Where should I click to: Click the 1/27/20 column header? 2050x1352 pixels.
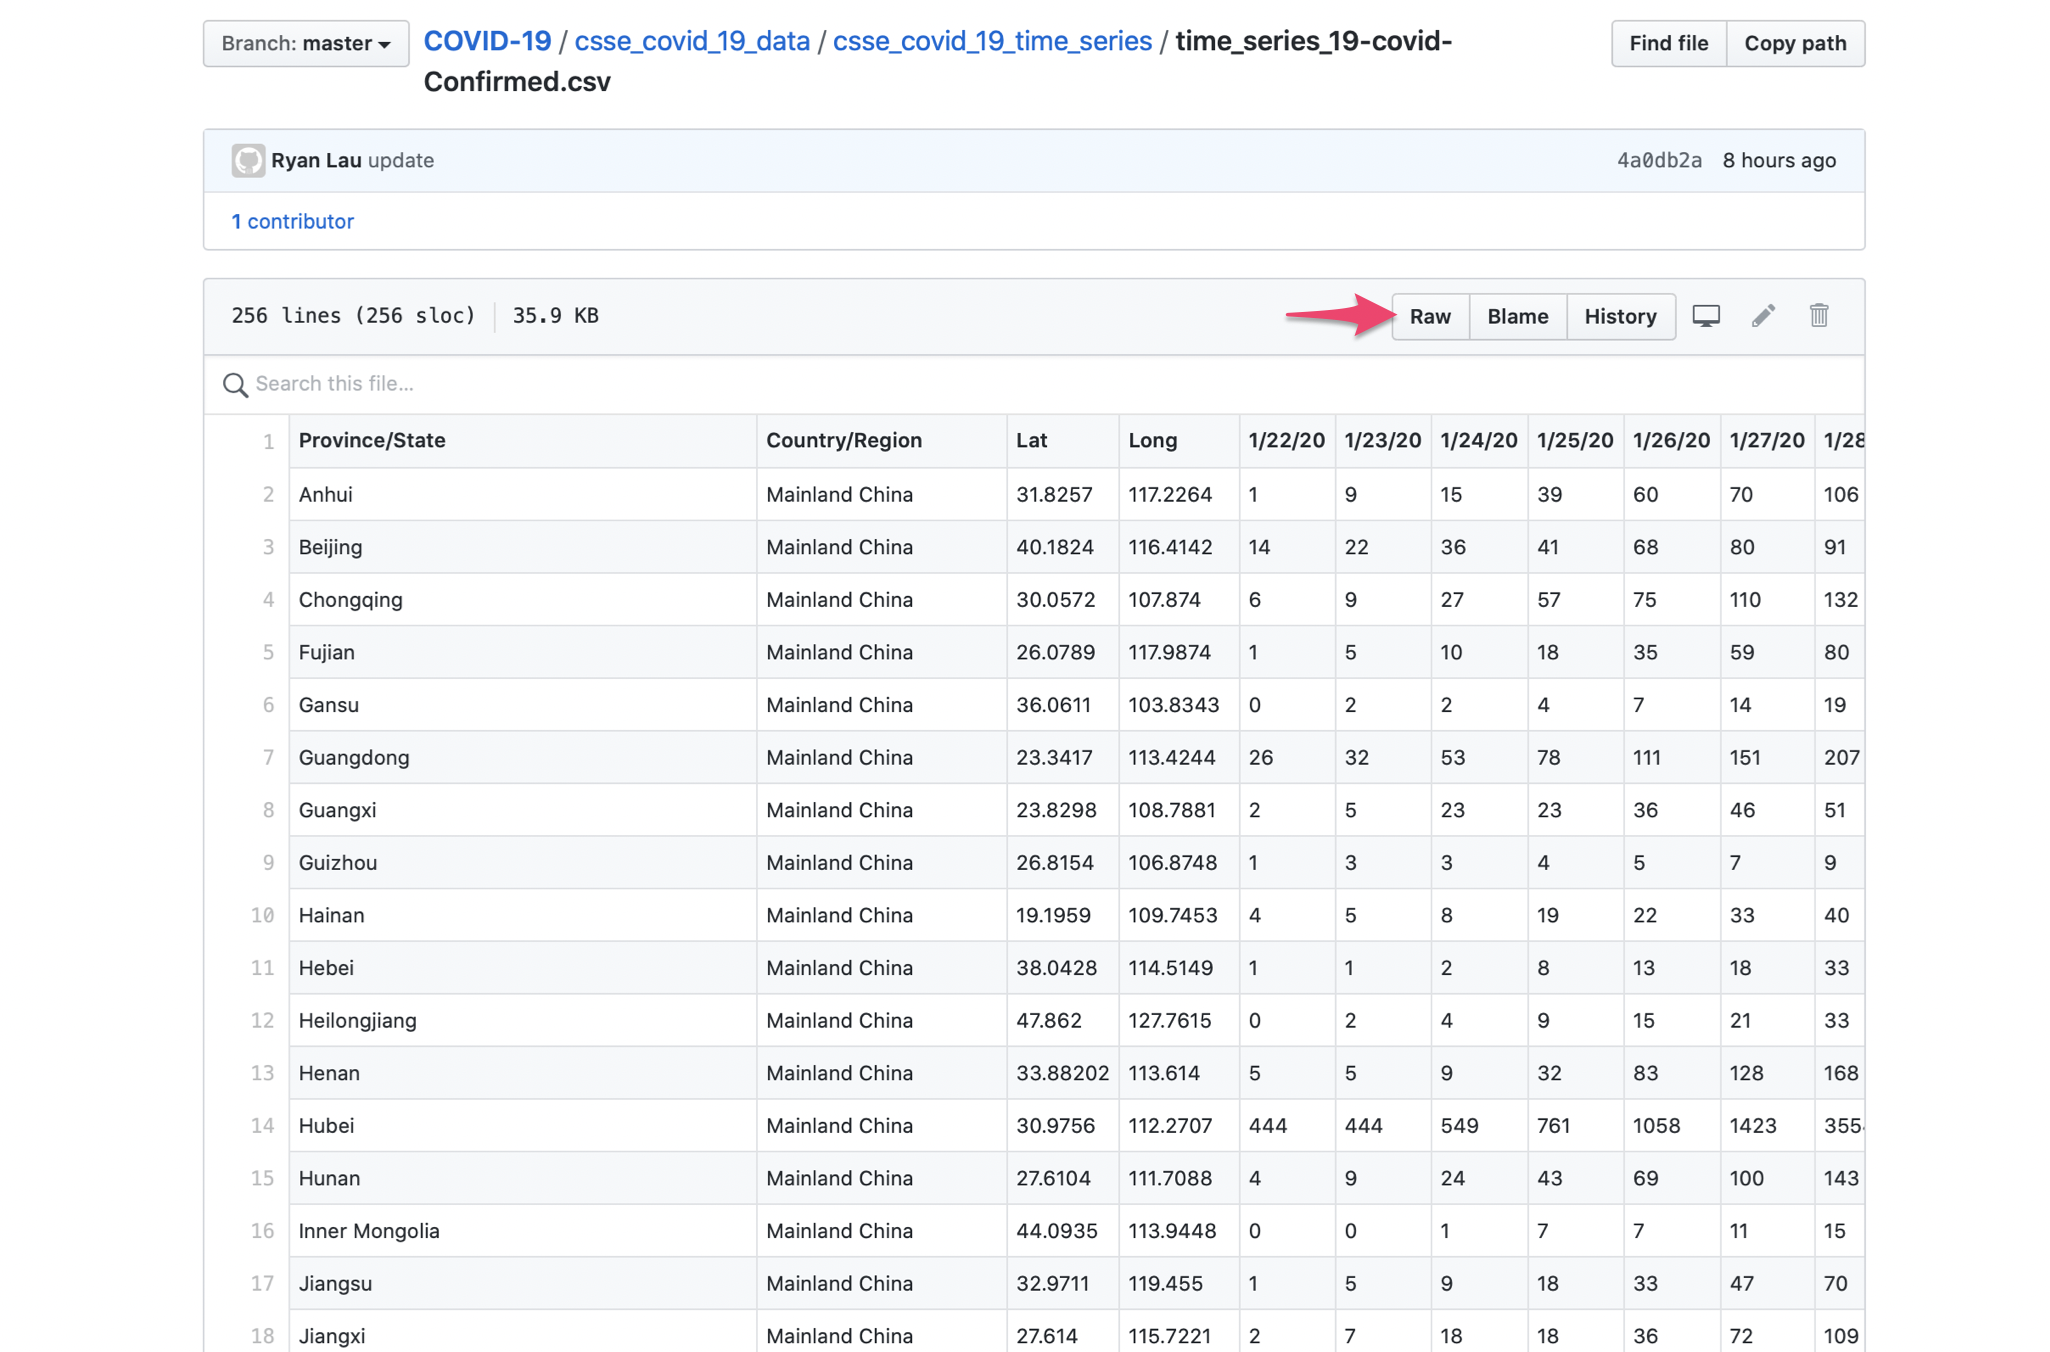coord(1767,441)
